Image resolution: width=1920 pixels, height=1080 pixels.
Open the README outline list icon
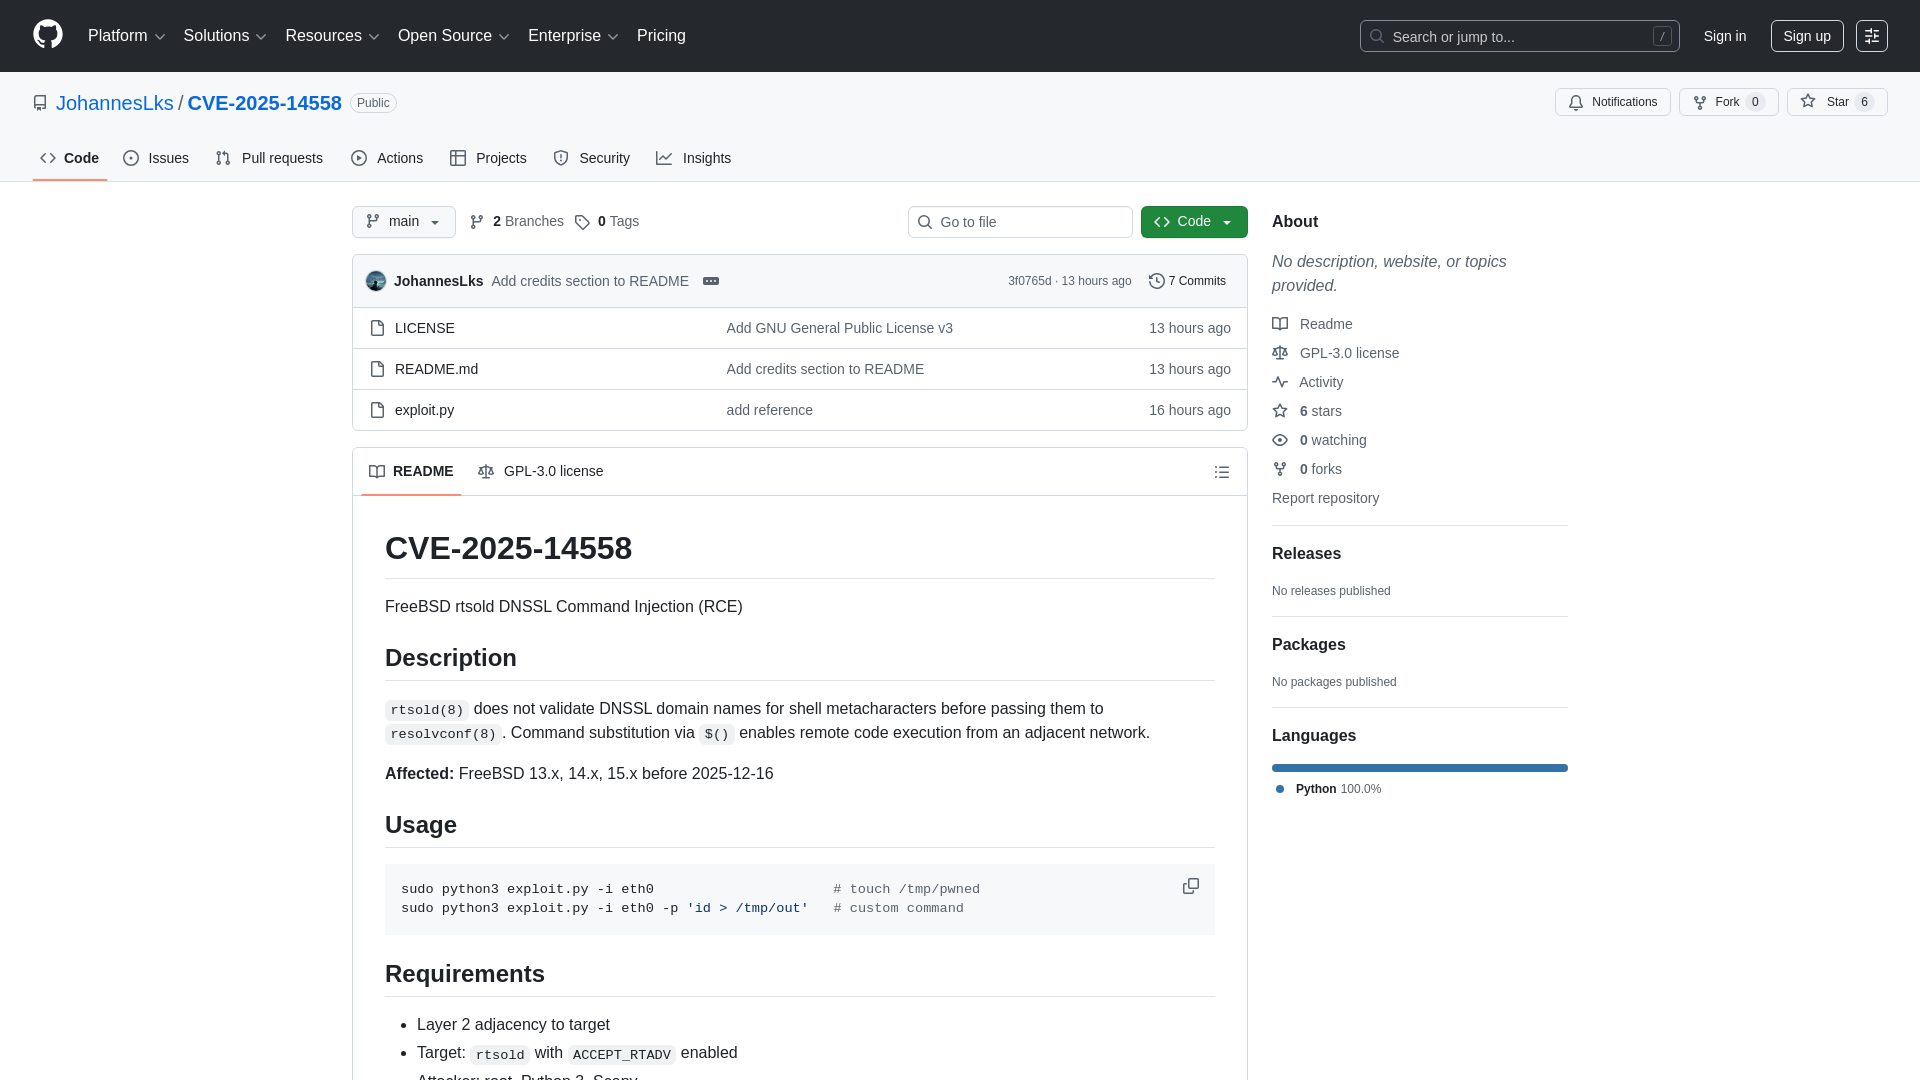1221,471
